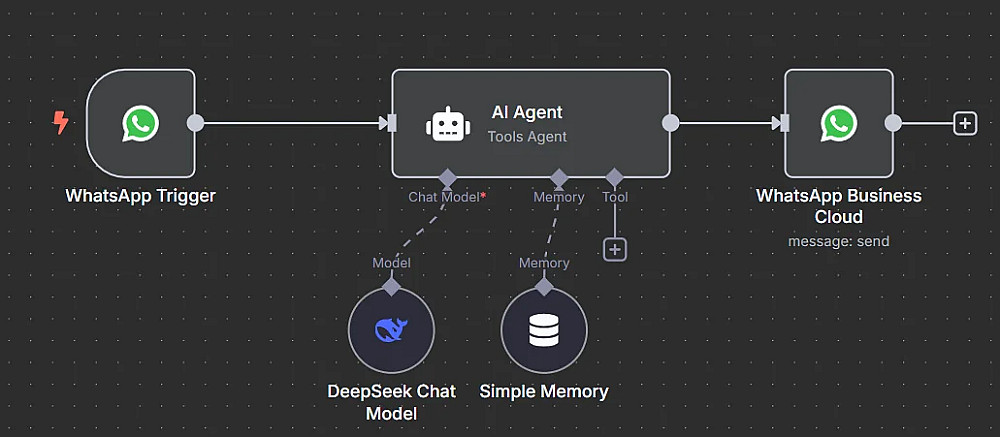Click the red lightning trigger icon
Screen dimensions: 1000x437
[x=61, y=122]
